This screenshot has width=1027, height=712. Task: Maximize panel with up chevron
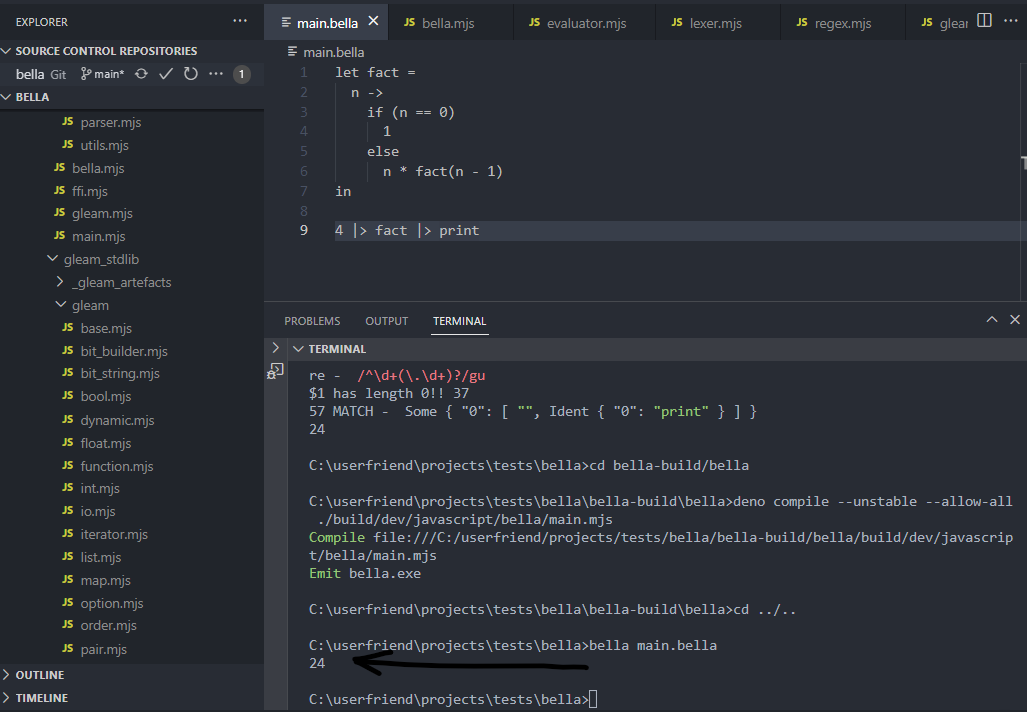(992, 319)
